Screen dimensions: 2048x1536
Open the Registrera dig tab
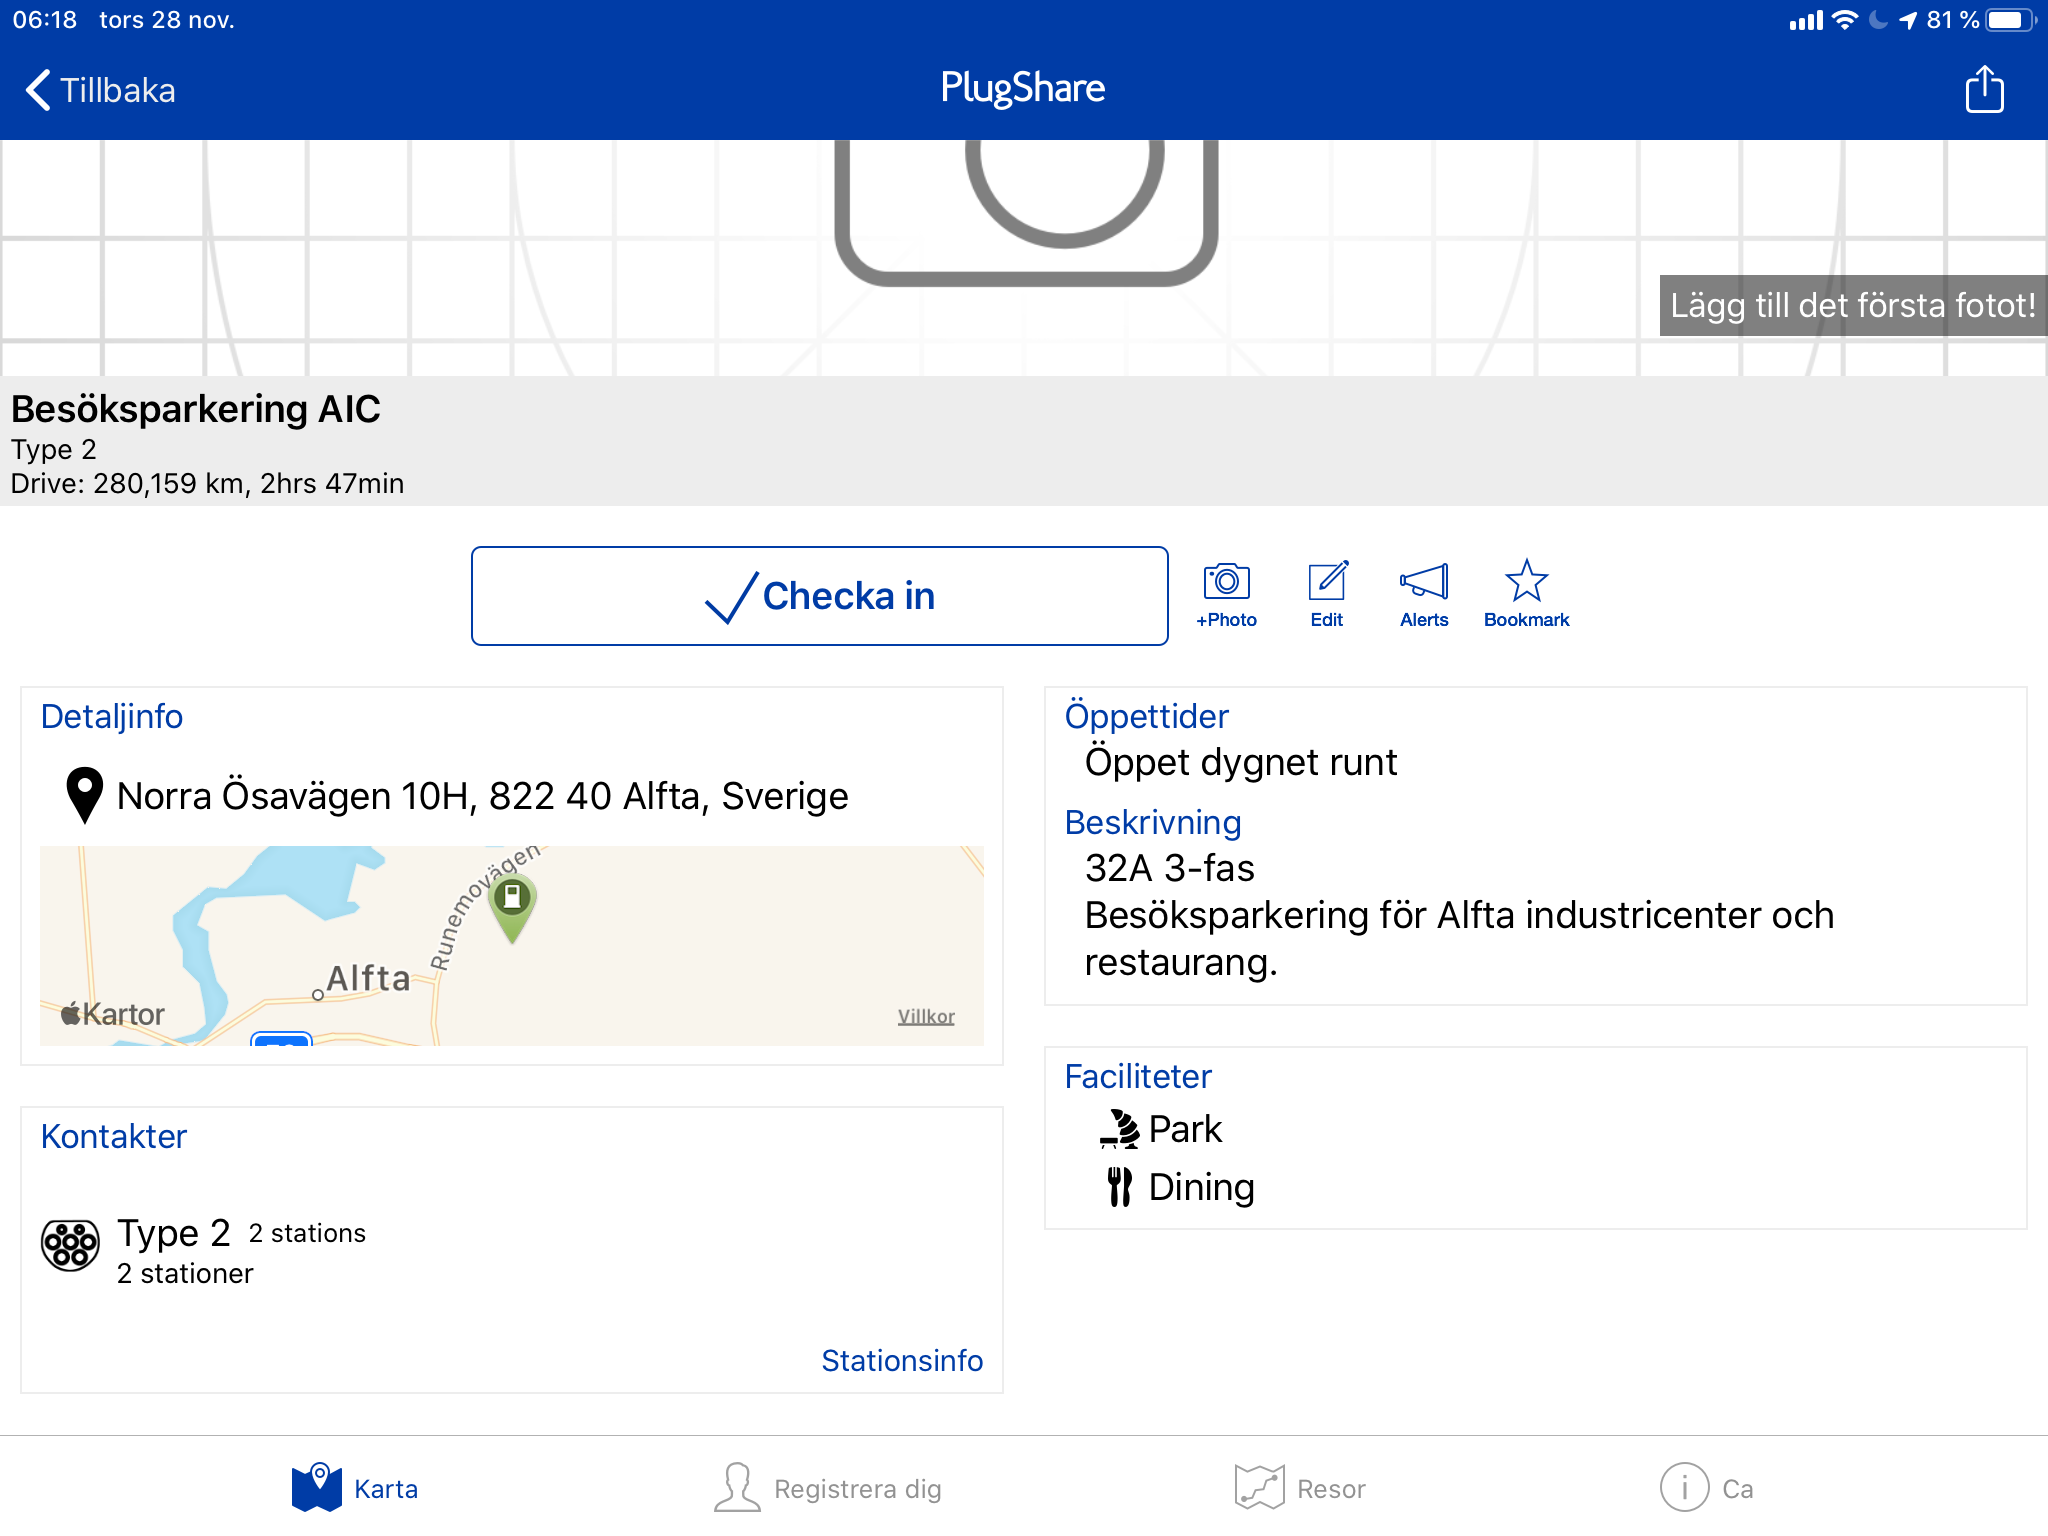click(x=828, y=1488)
